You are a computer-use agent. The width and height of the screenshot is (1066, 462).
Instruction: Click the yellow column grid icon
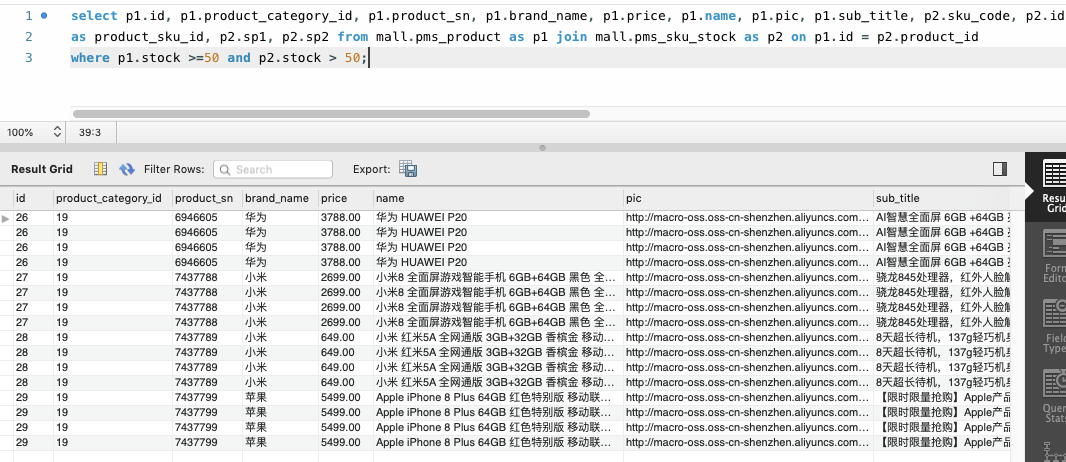[x=101, y=169]
